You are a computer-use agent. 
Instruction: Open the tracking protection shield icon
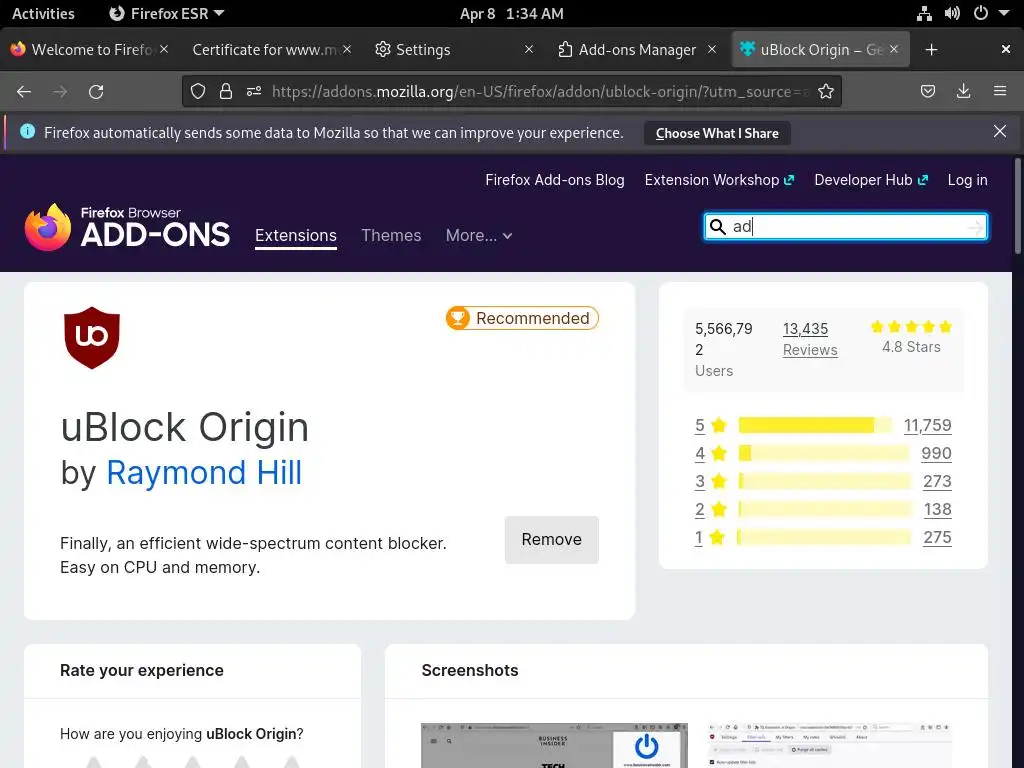pyautogui.click(x=198, y=91)
